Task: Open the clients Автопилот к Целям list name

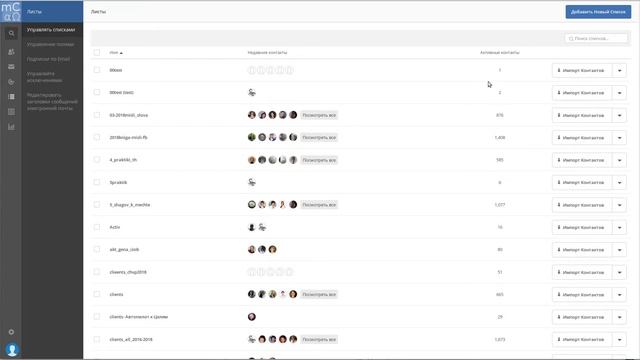Action: (138, 317)
